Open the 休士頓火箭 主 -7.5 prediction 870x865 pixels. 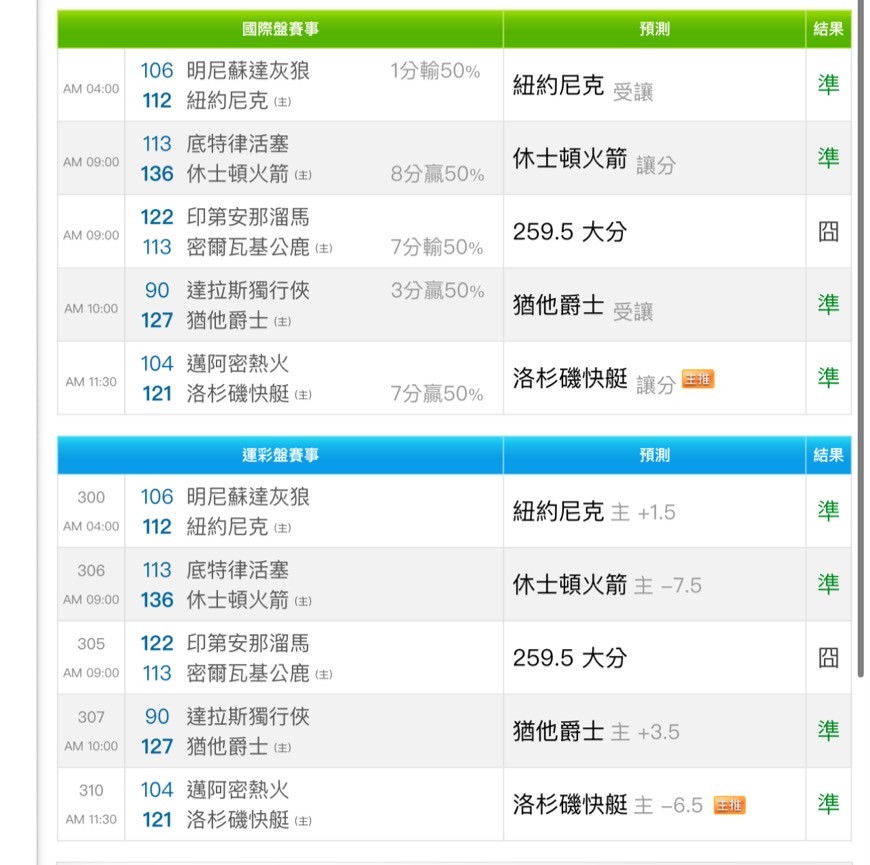click(x=608, y=585)
